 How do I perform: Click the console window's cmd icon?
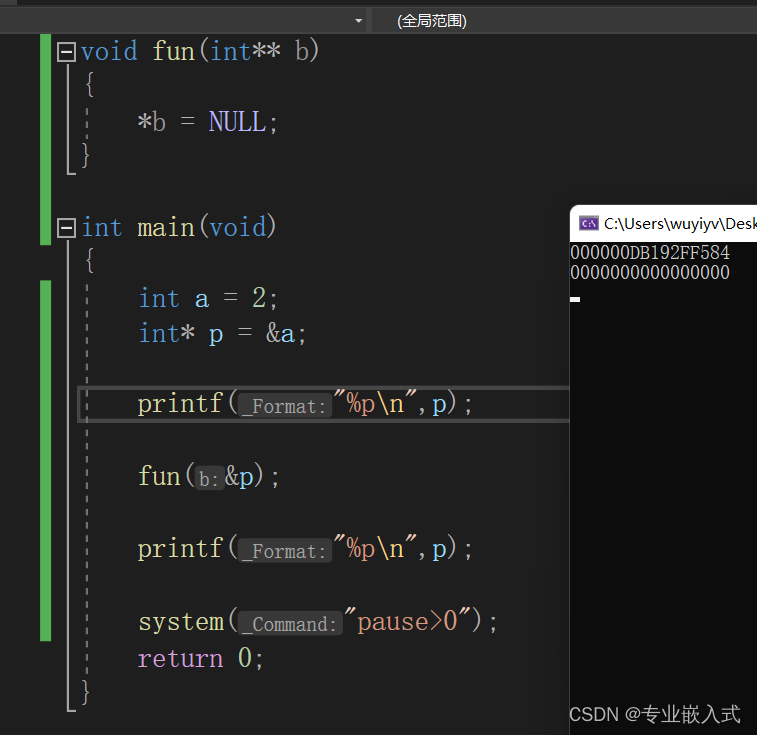tap(589, 224)
